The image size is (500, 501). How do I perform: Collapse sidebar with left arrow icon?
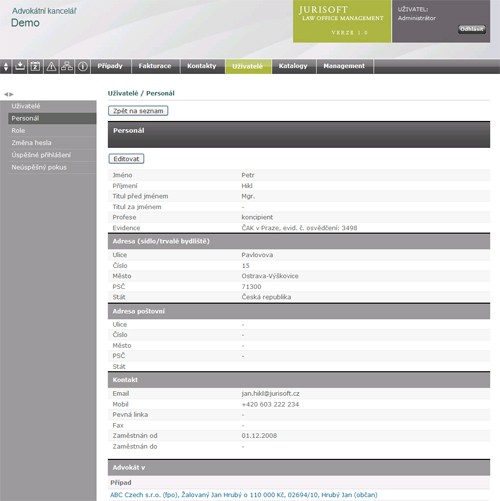pos(6,94)
